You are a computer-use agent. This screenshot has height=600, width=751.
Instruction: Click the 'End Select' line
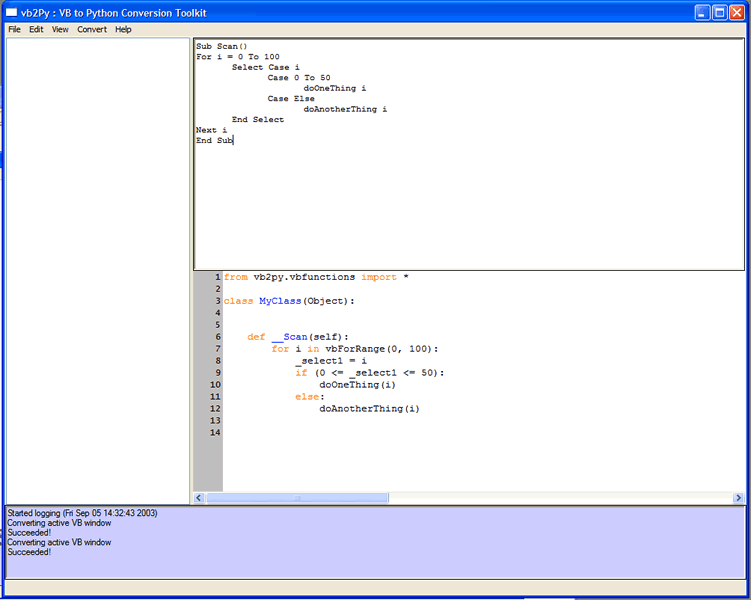pos(258,120)
